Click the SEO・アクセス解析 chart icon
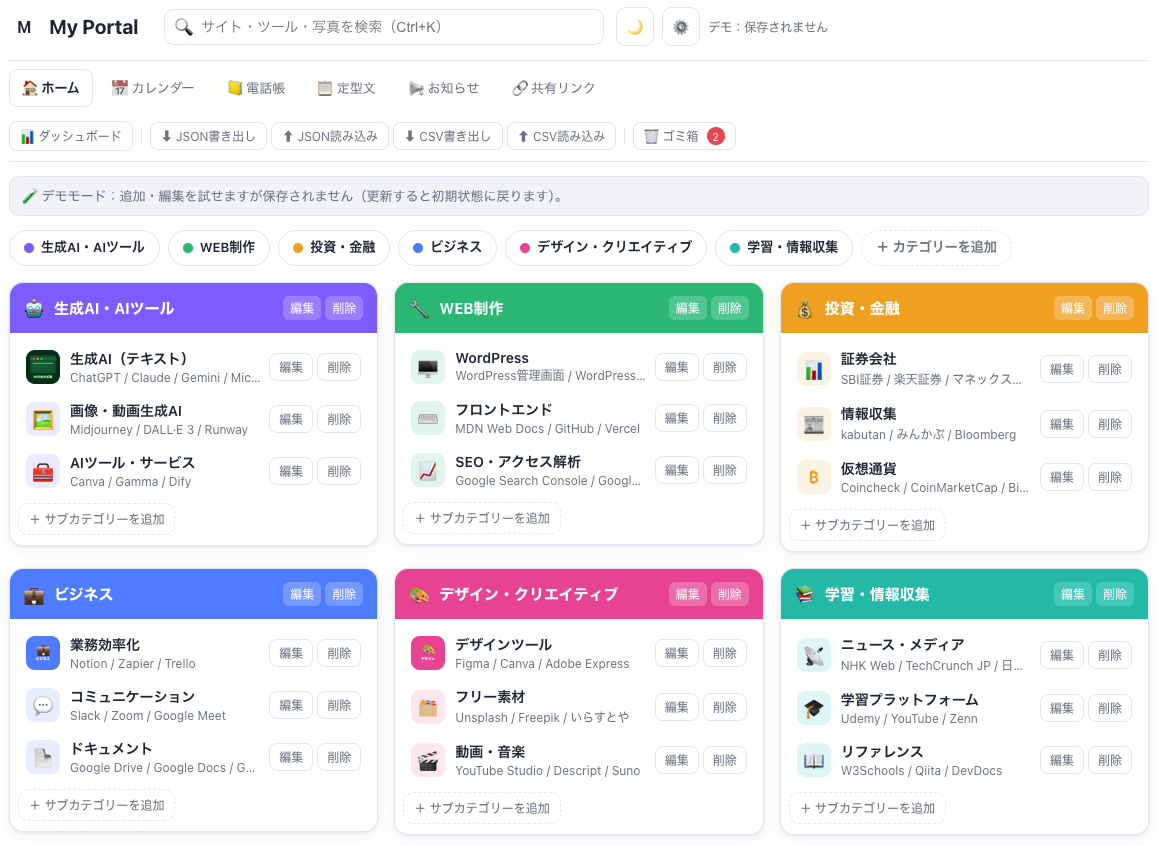The height and width of the screenshot is (846, 1166). point(428,471)
